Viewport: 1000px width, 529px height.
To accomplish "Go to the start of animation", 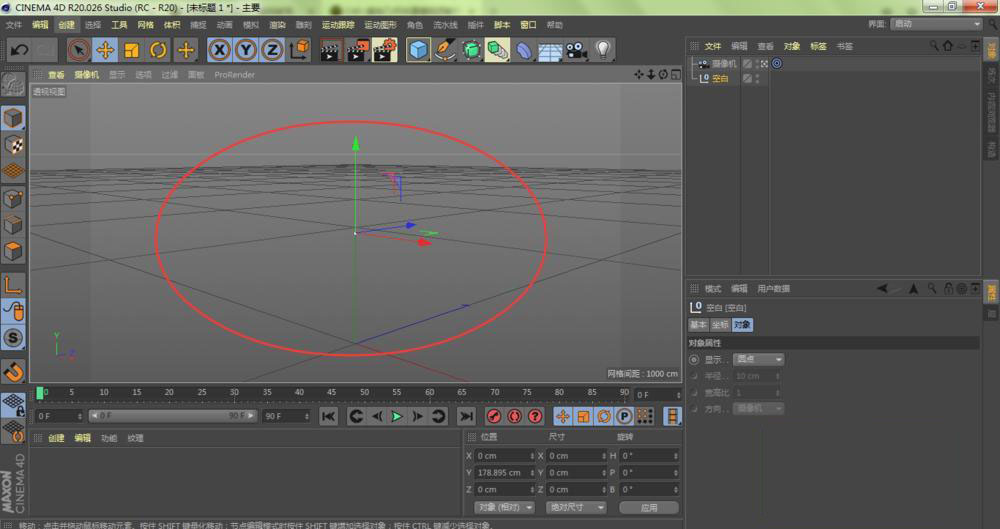I will click(328, 417).
